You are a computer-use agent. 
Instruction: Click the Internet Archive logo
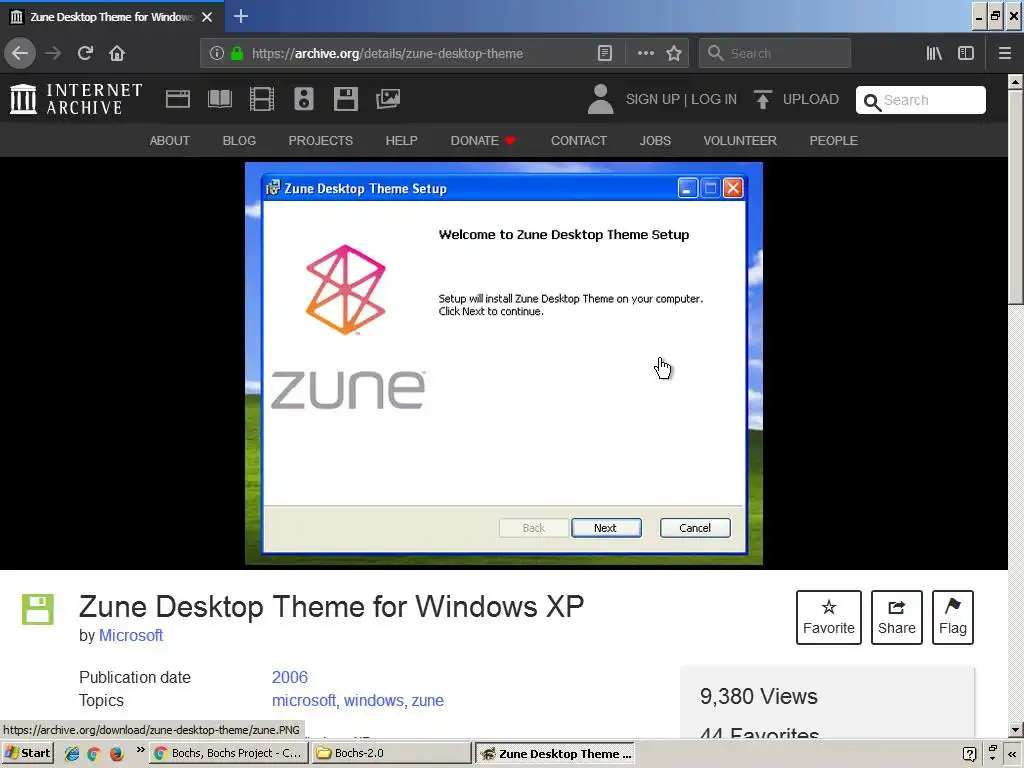coord(76,99)
